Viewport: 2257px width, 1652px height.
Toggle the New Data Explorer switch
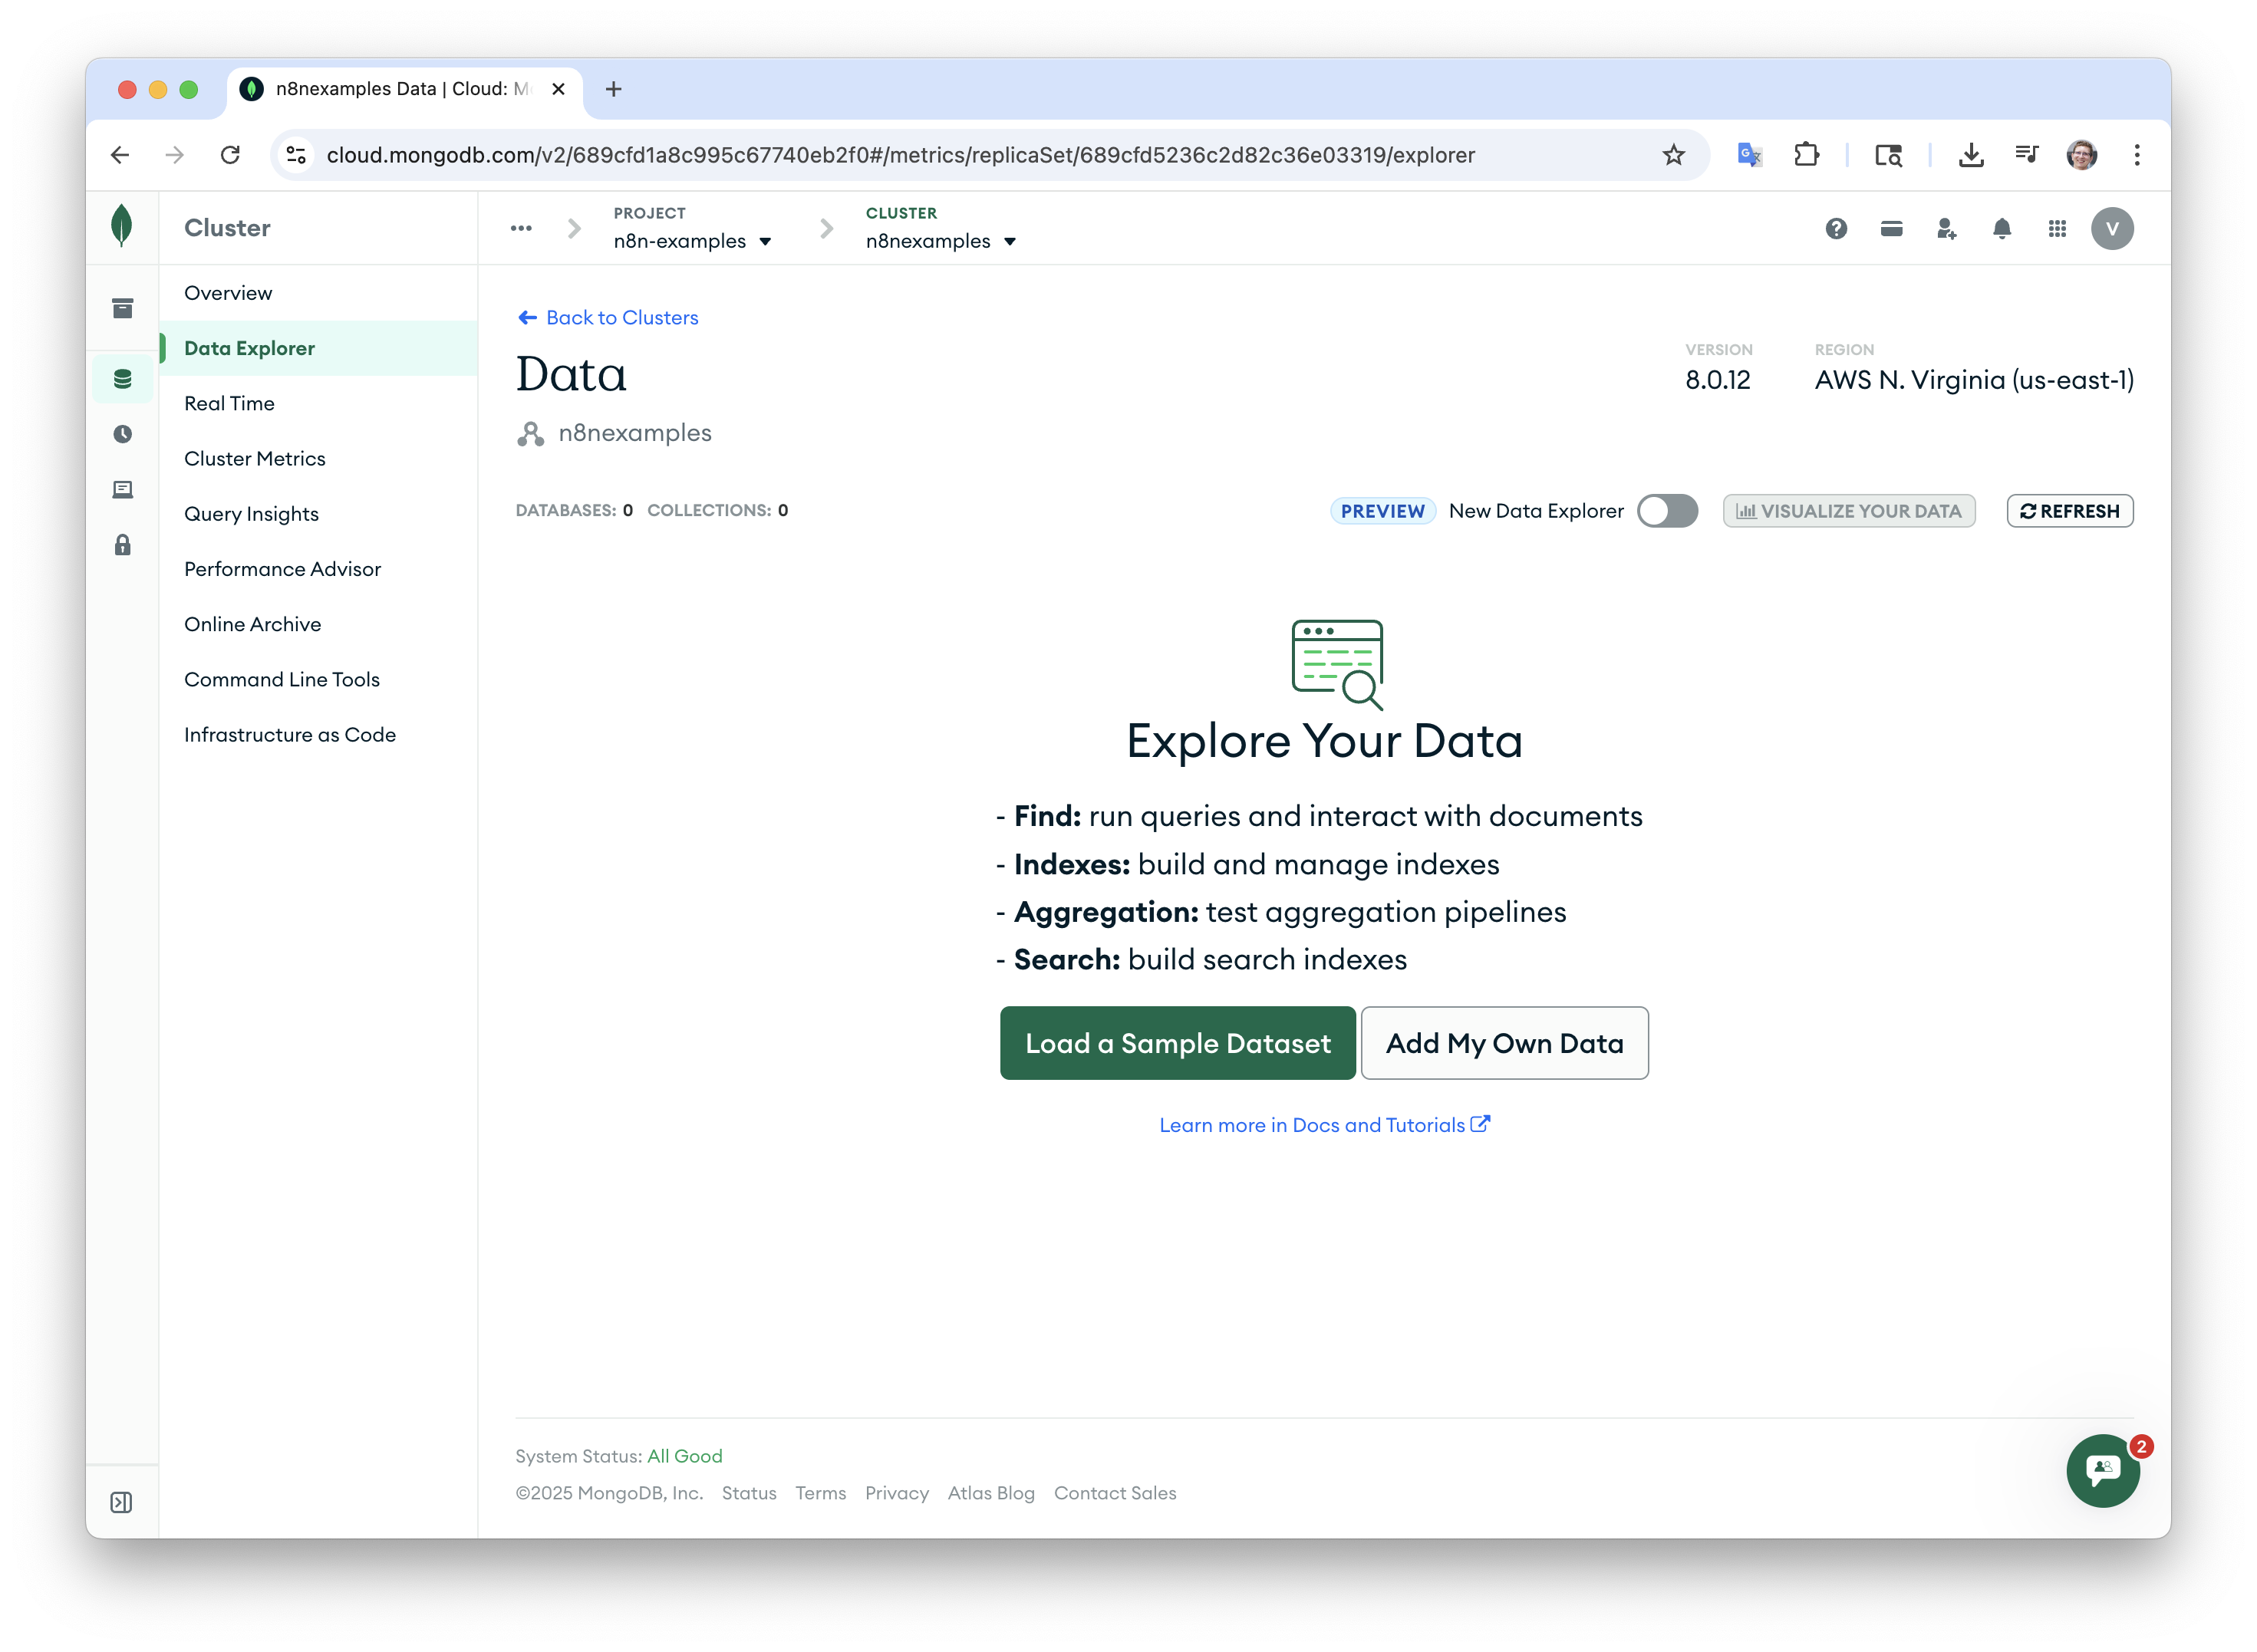coord(1667,511)
